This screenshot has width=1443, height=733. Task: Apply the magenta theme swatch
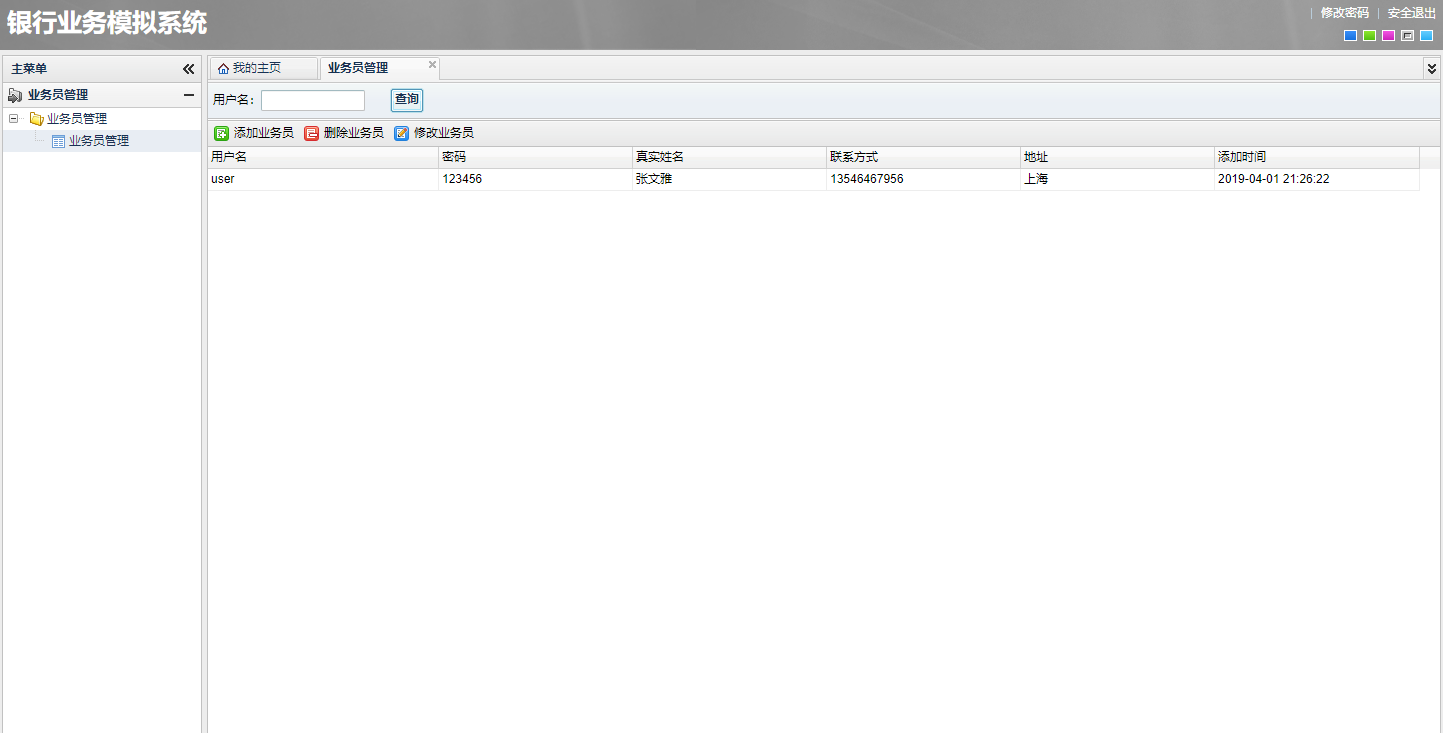point(1388,36)
